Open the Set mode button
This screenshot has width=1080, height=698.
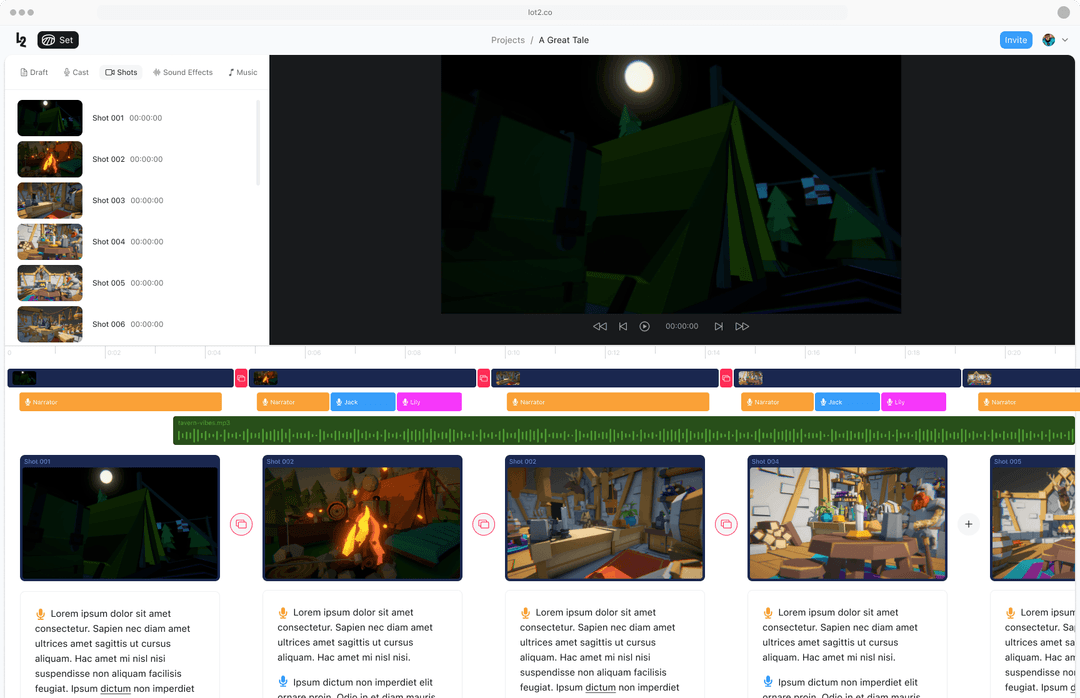[x=58, y=40]
